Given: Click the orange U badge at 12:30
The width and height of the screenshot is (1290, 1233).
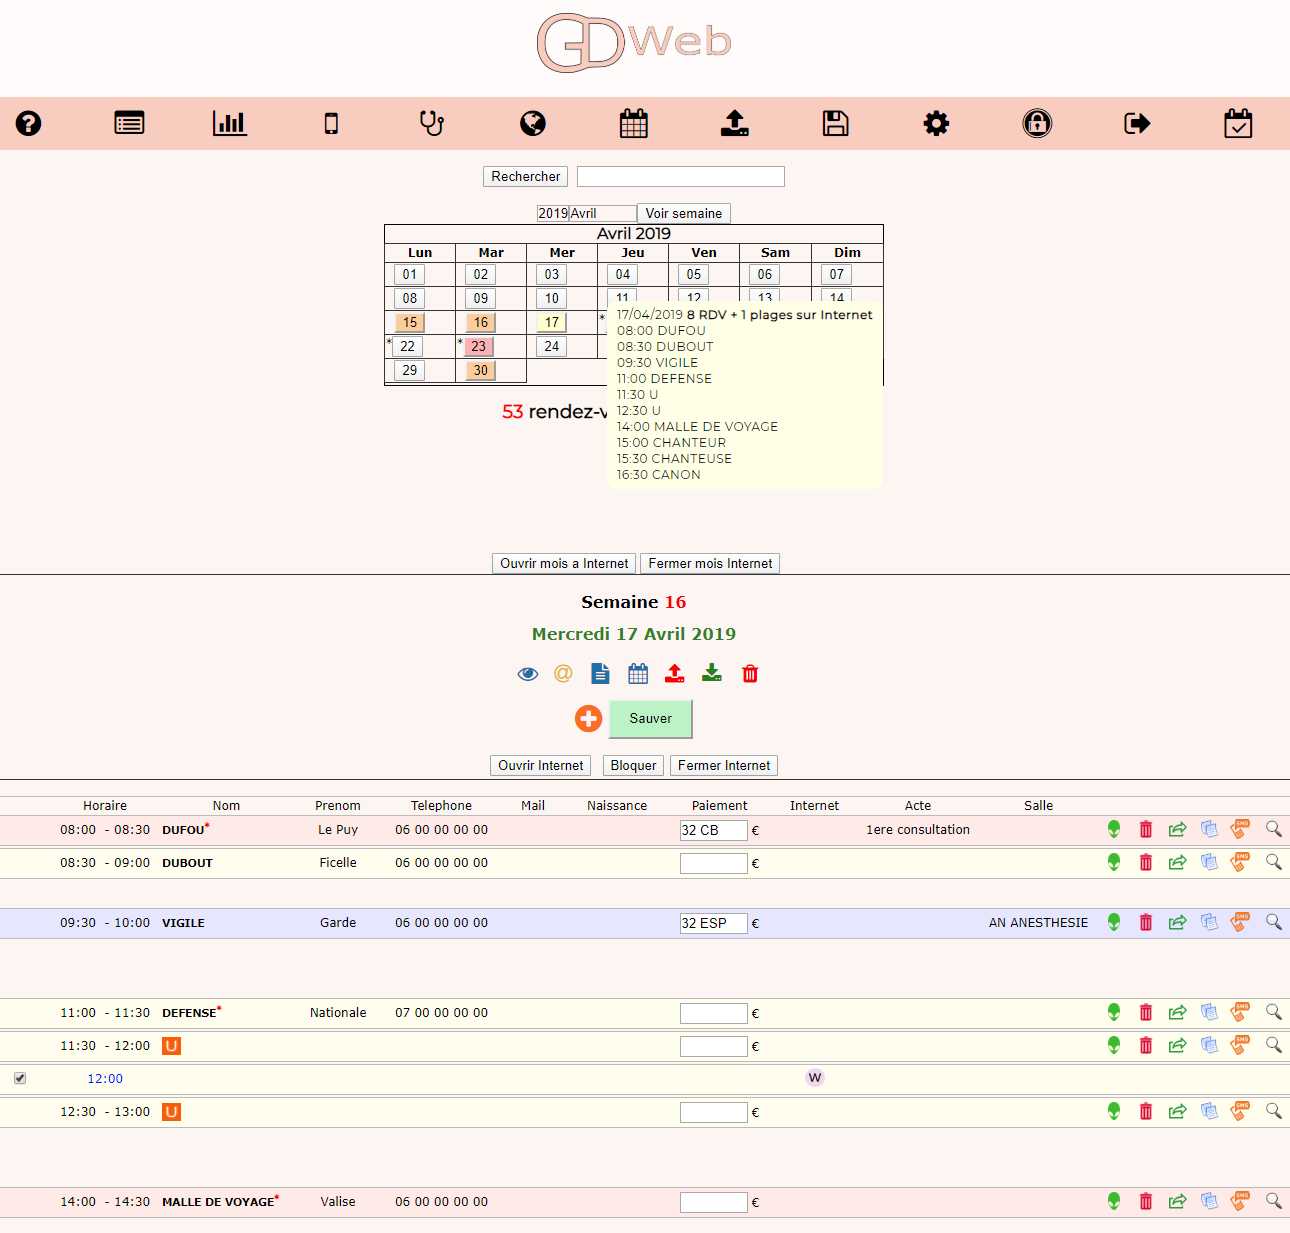Looking at the screenshot, I should click(x=172, y=1112).
